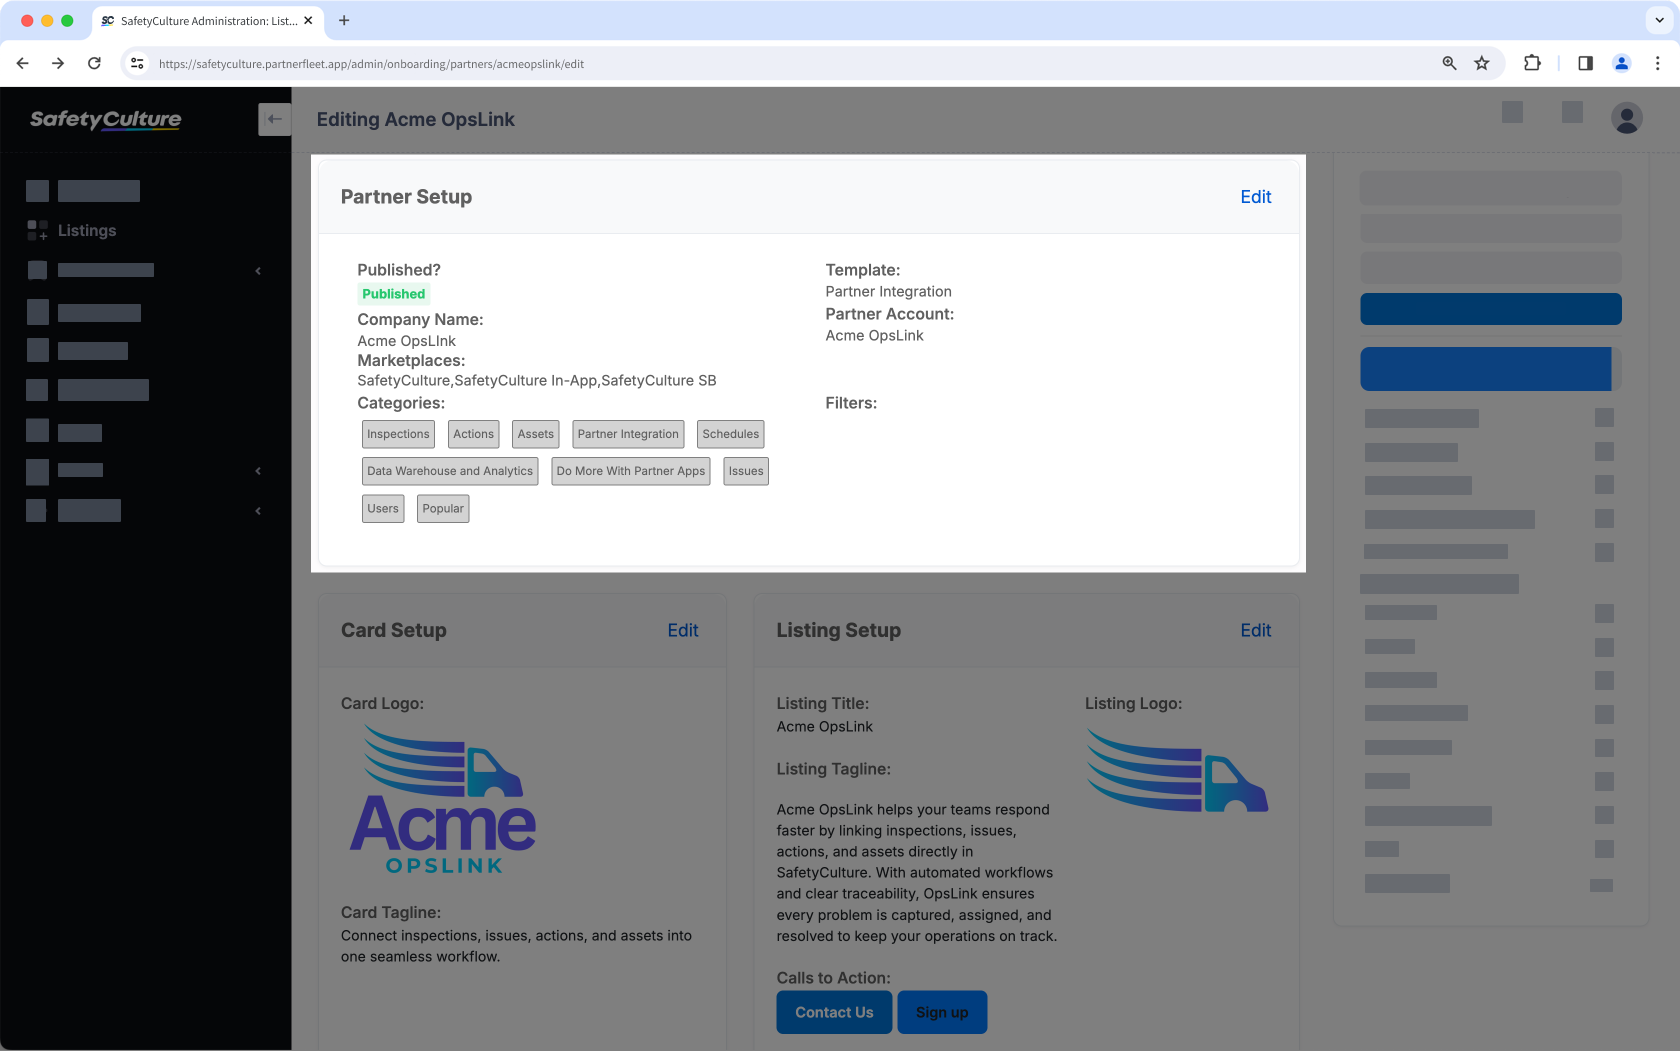Open Listings in the sidebar
Screen dimensions: 1680x1051
(87, 230)
